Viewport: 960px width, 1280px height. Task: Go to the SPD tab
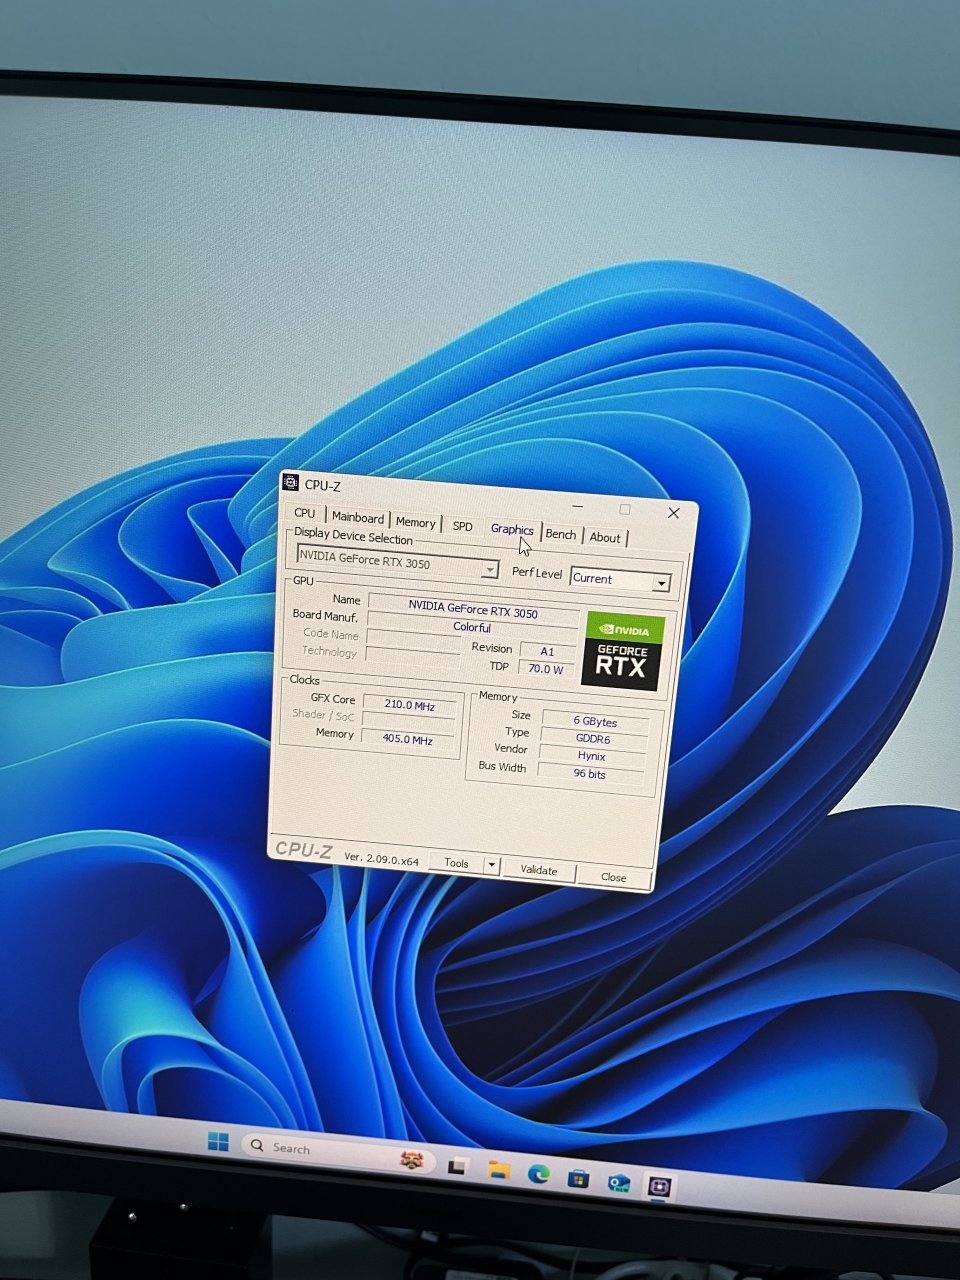tap(462, 526)
